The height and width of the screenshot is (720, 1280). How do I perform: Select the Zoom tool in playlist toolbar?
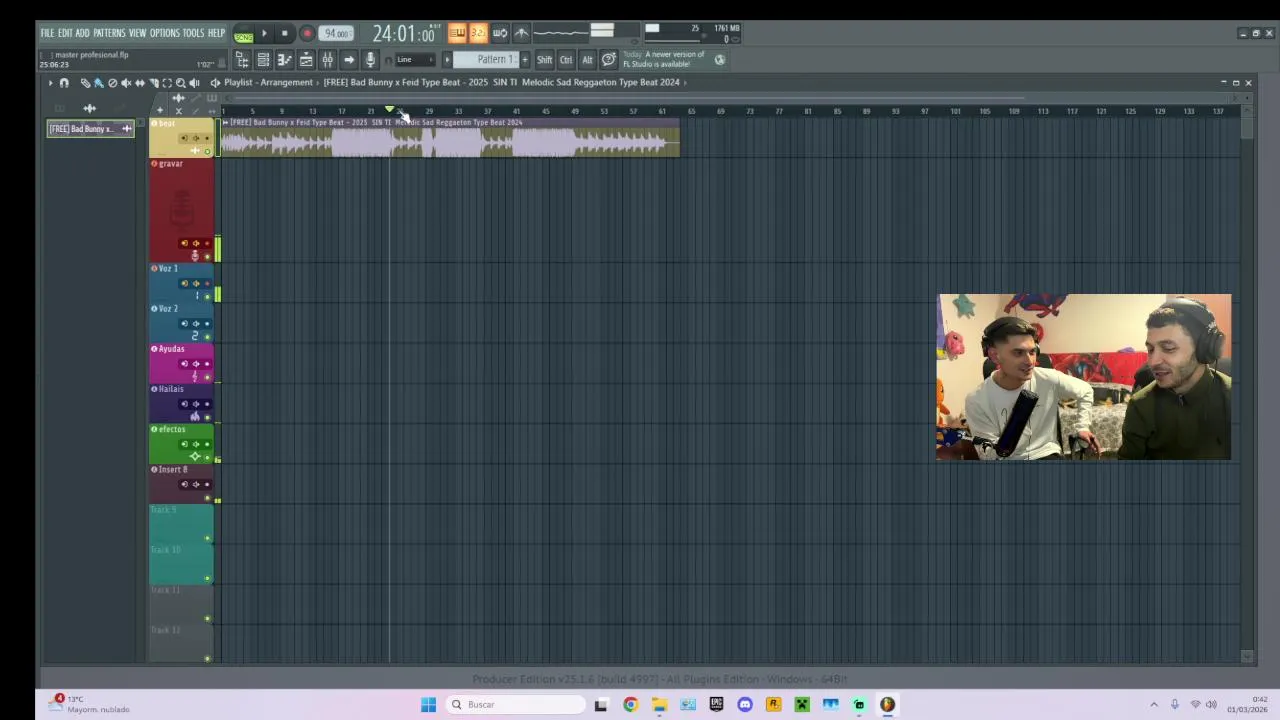180,83
